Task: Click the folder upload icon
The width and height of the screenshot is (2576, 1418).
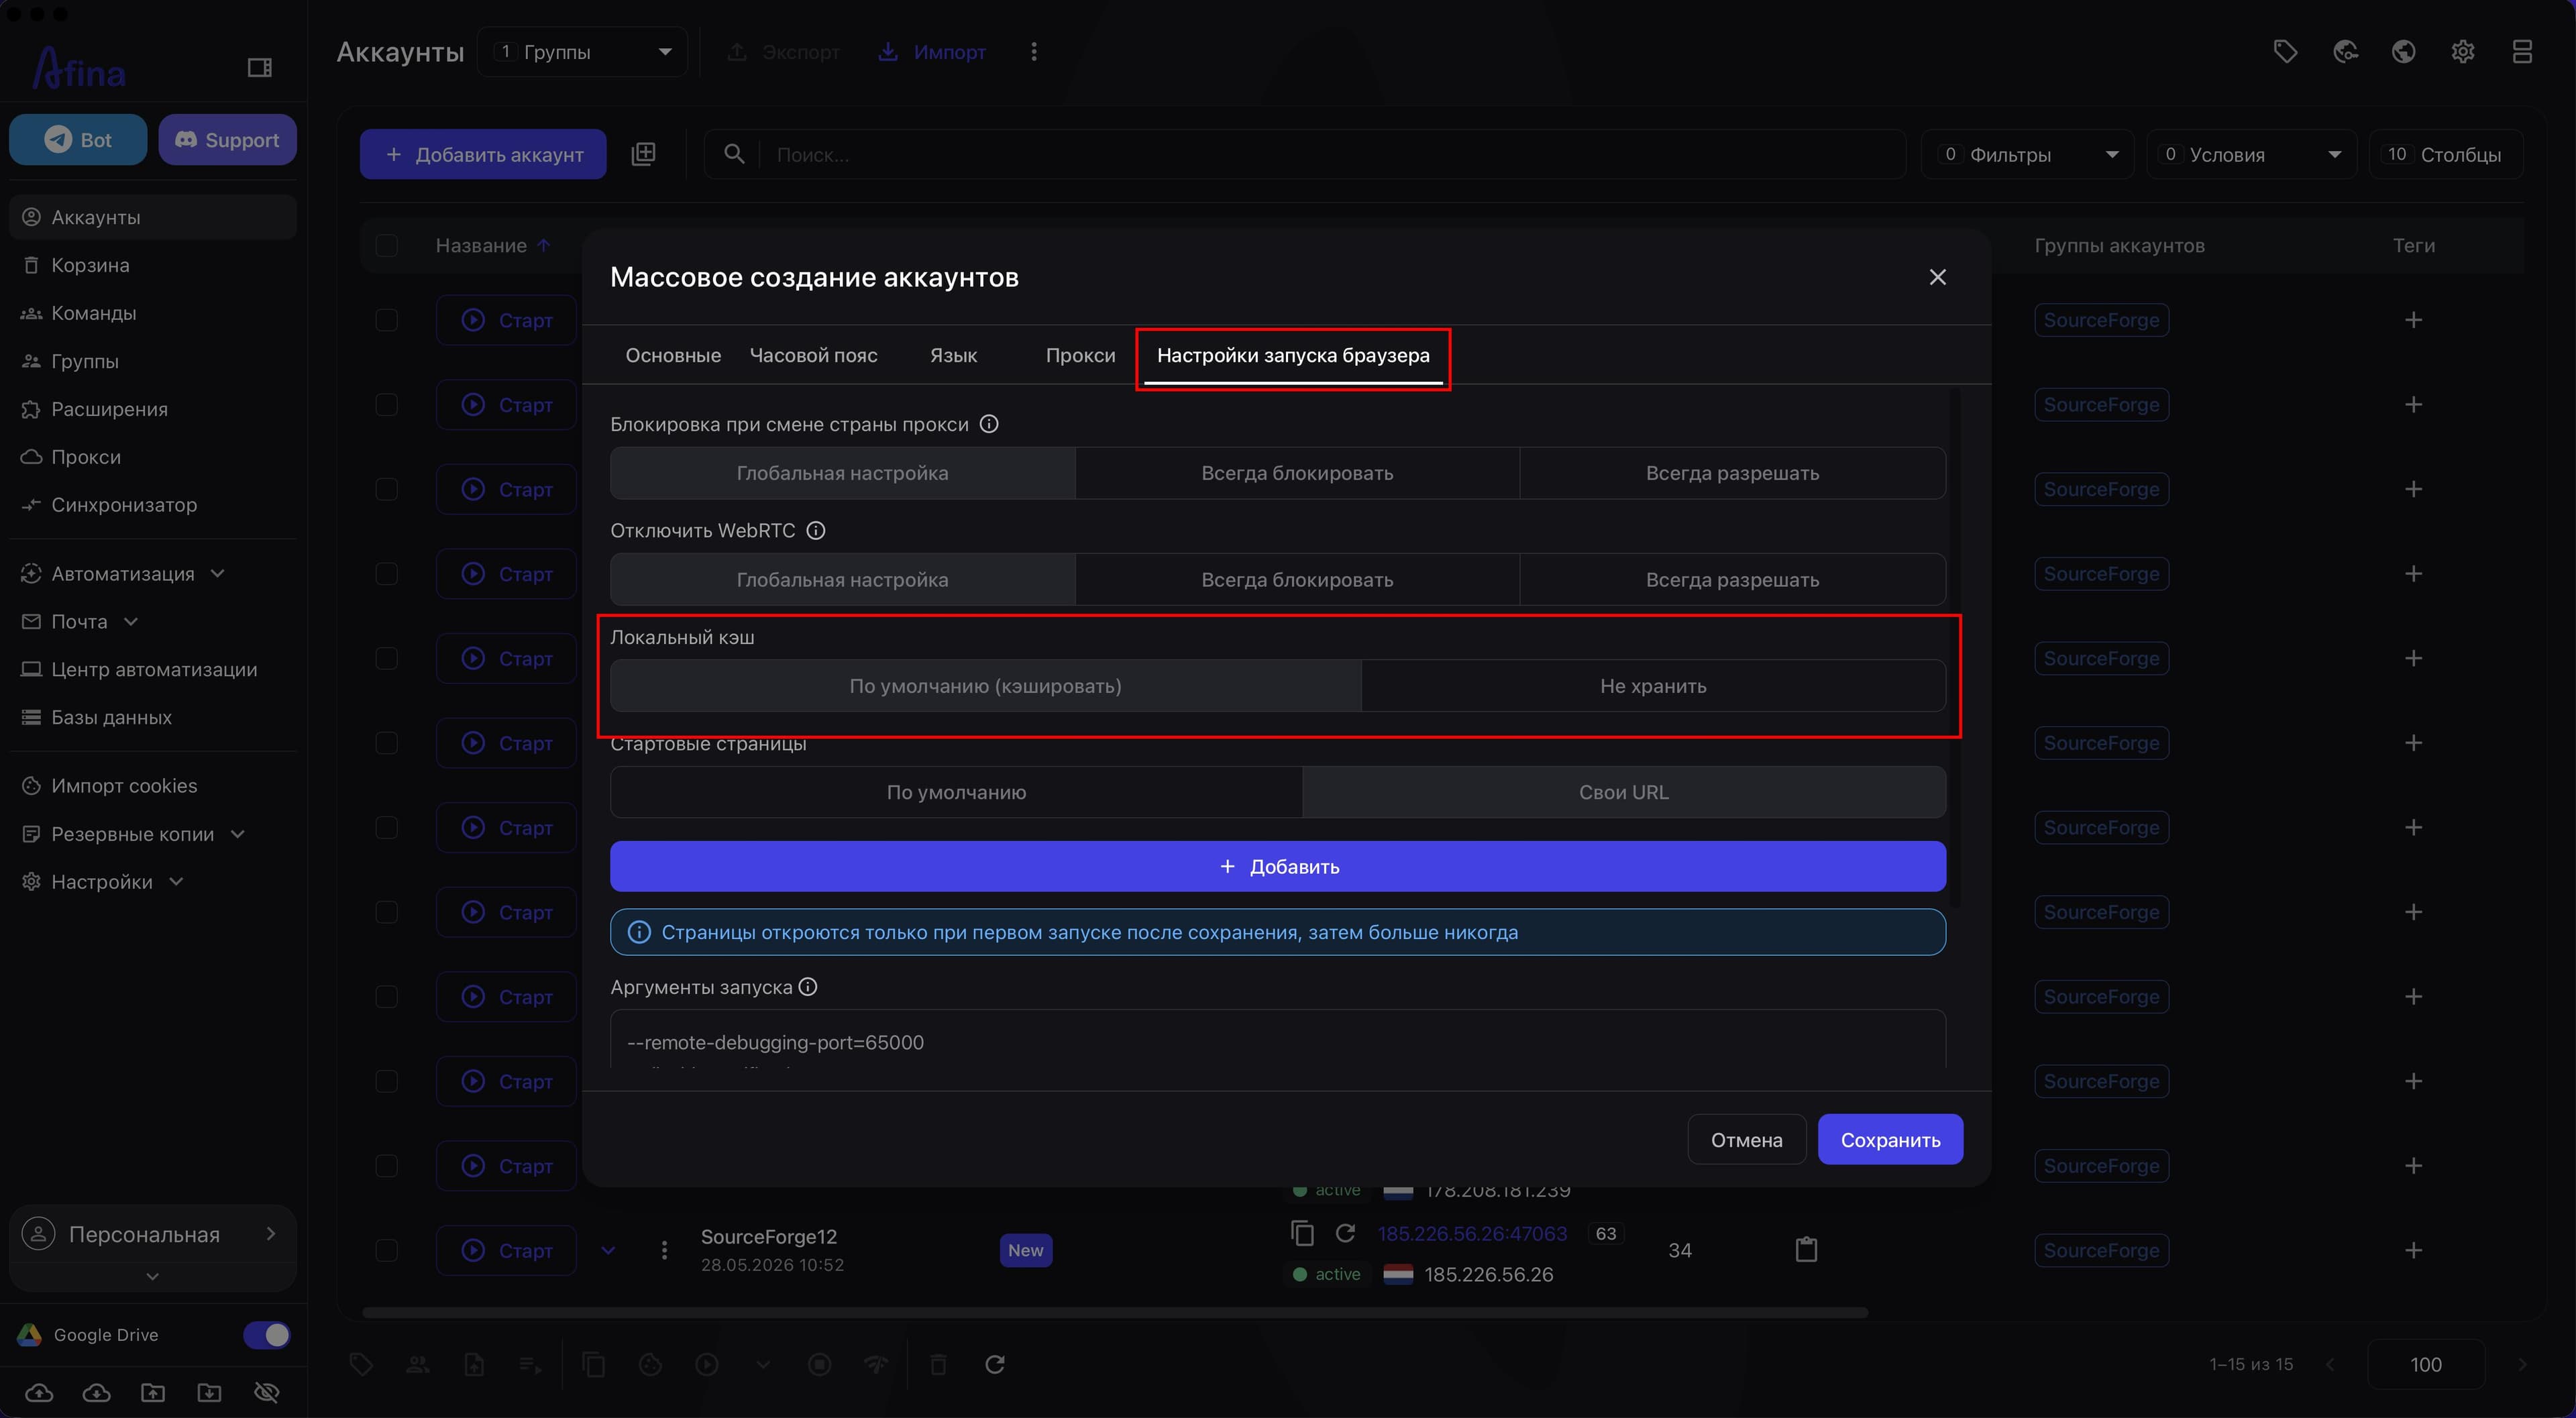Action: point(153,1392)
